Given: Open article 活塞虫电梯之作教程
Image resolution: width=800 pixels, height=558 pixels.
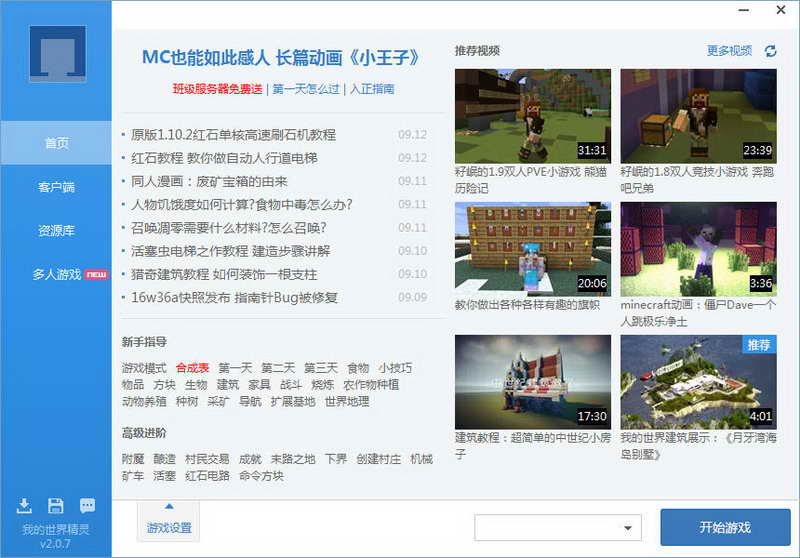Looking at the screenshot, I should pyautogui.click(x=231, y=251).
